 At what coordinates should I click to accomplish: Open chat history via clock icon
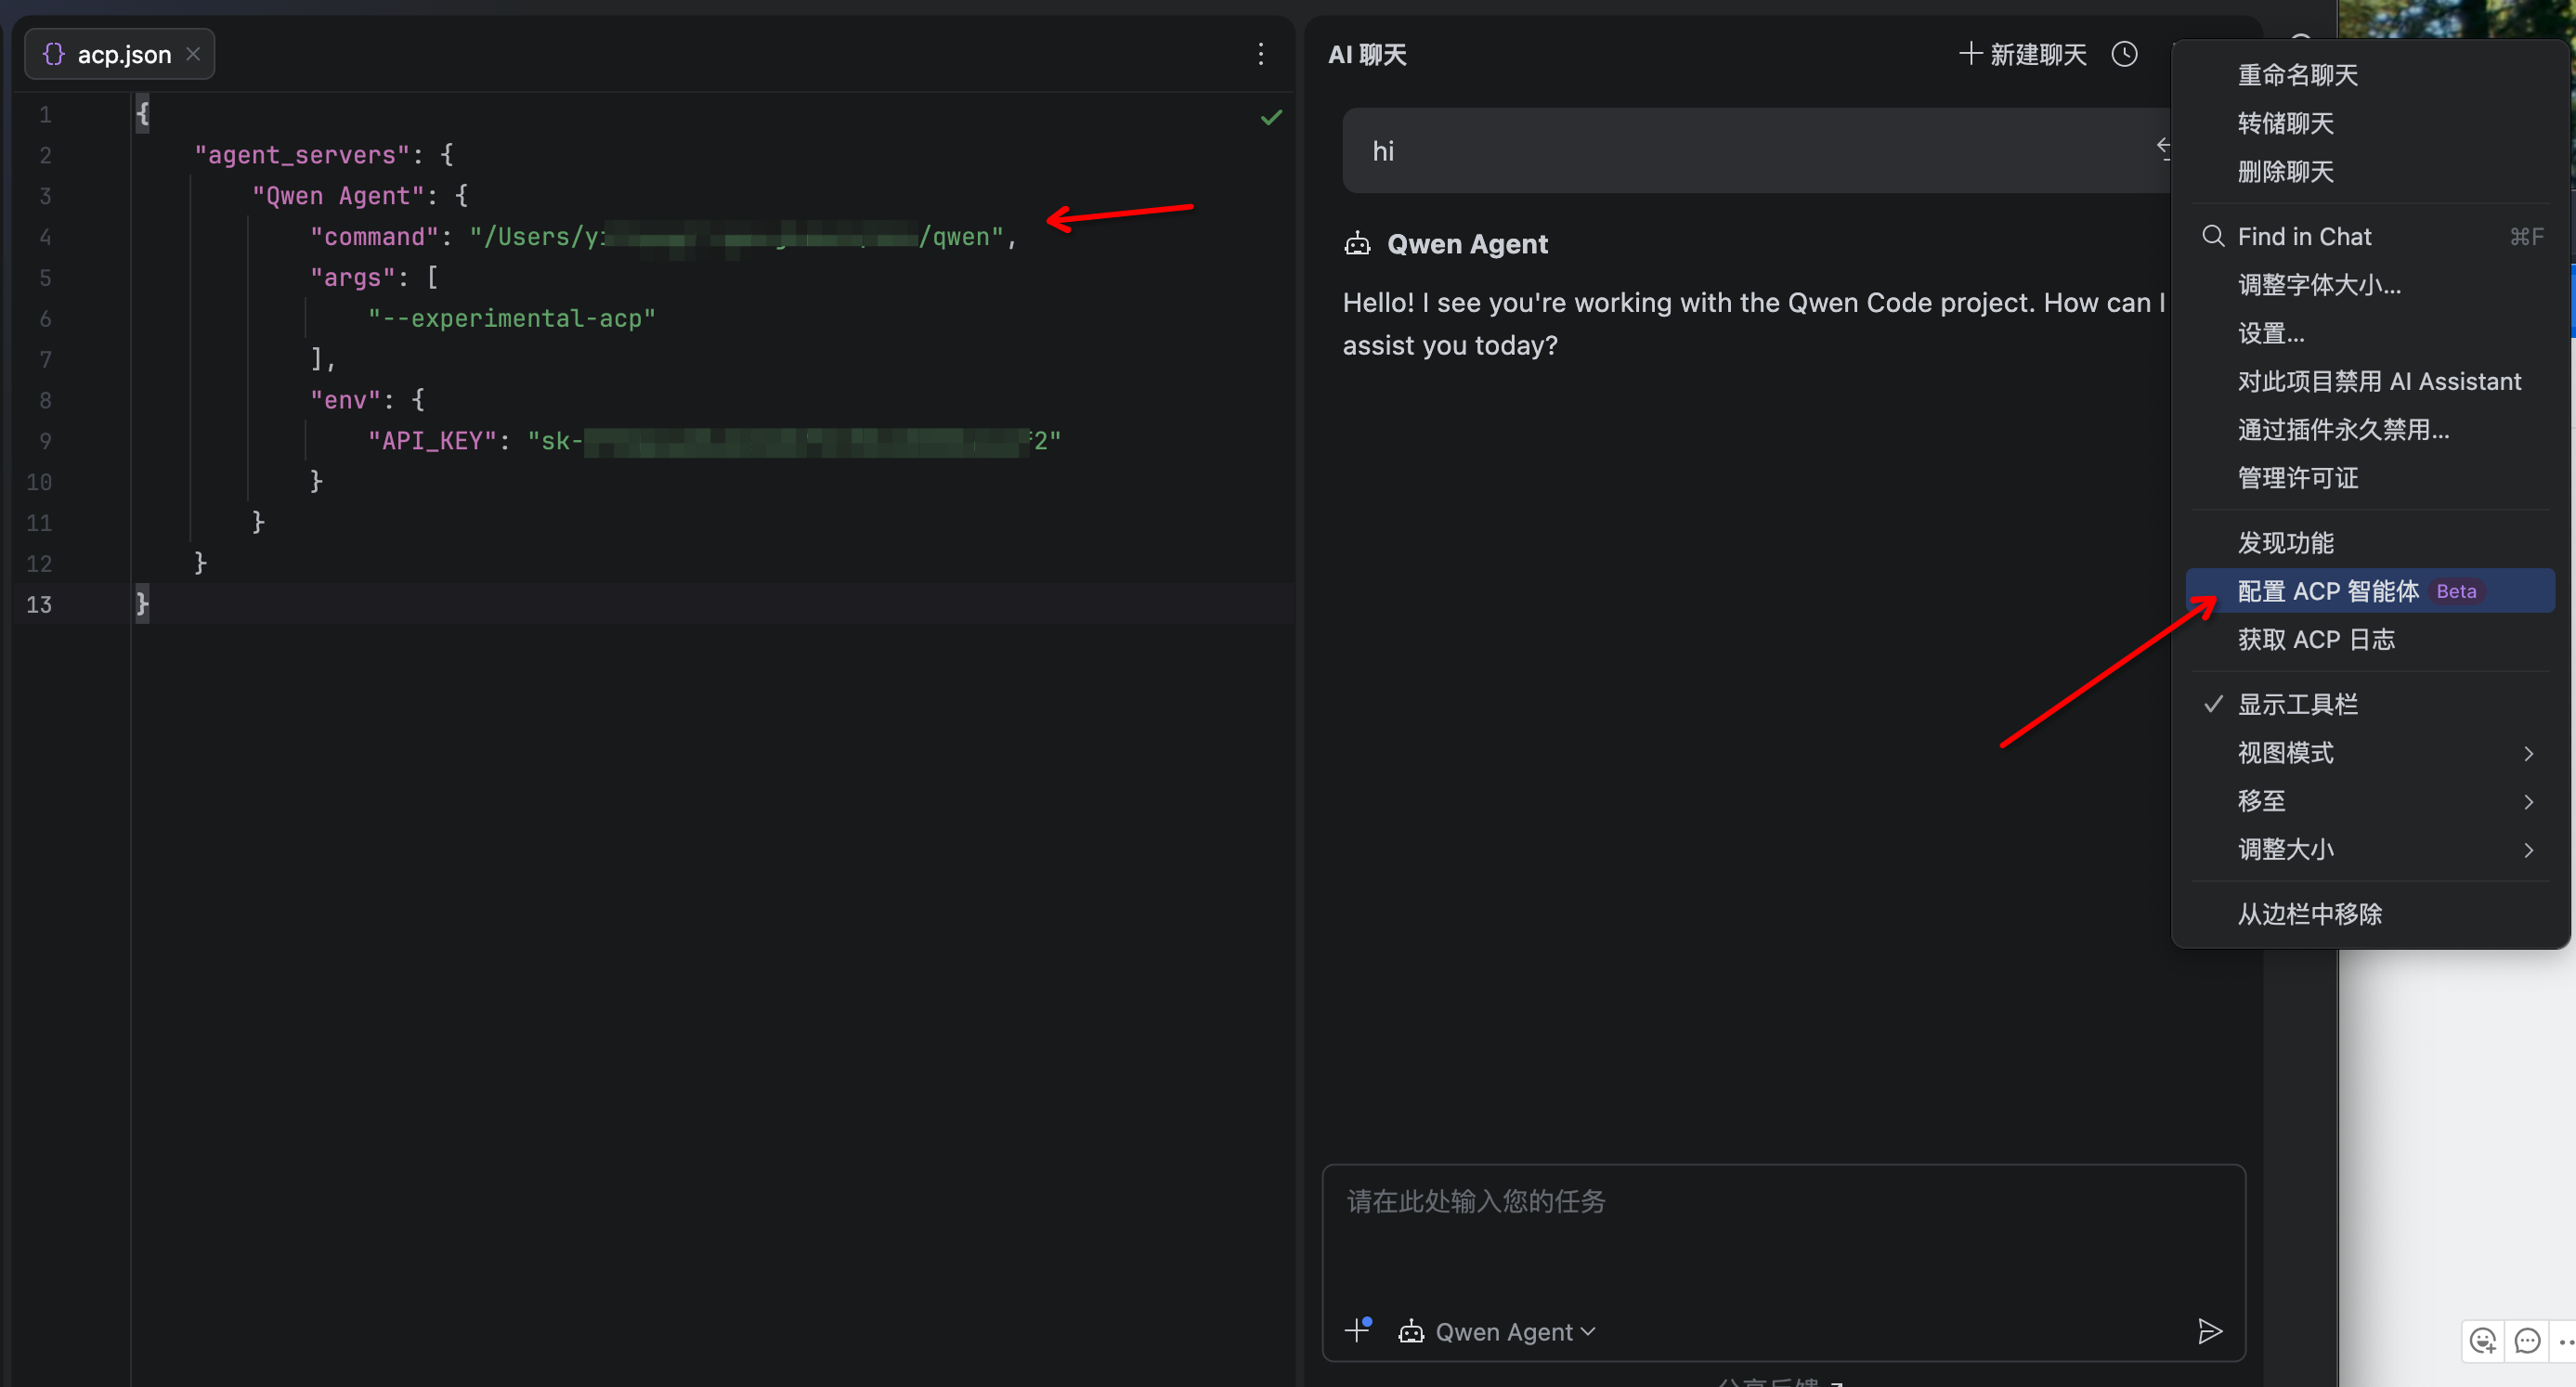tap(2125, 54)
